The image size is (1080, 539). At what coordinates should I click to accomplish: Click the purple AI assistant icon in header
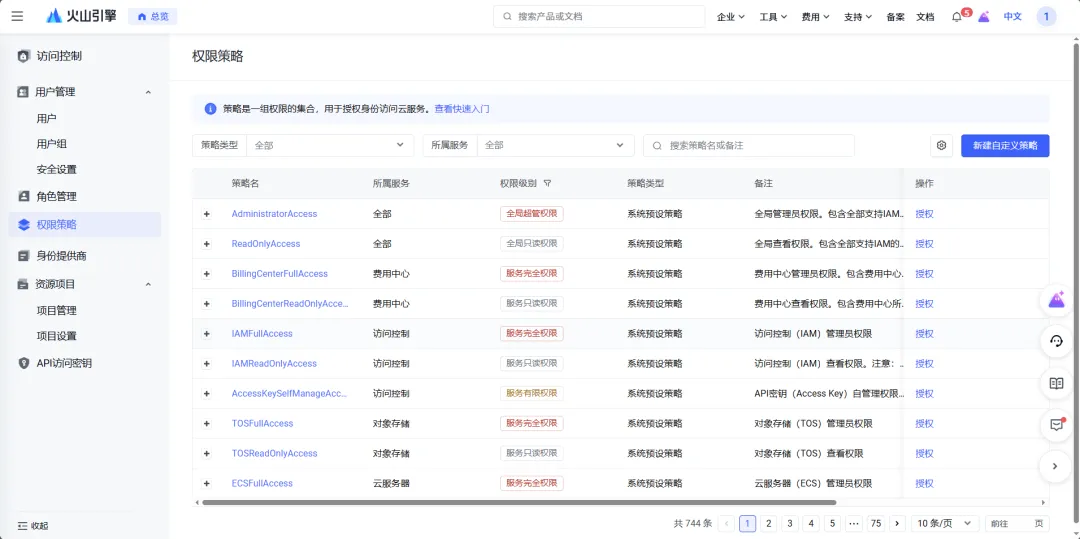(984, 17)
